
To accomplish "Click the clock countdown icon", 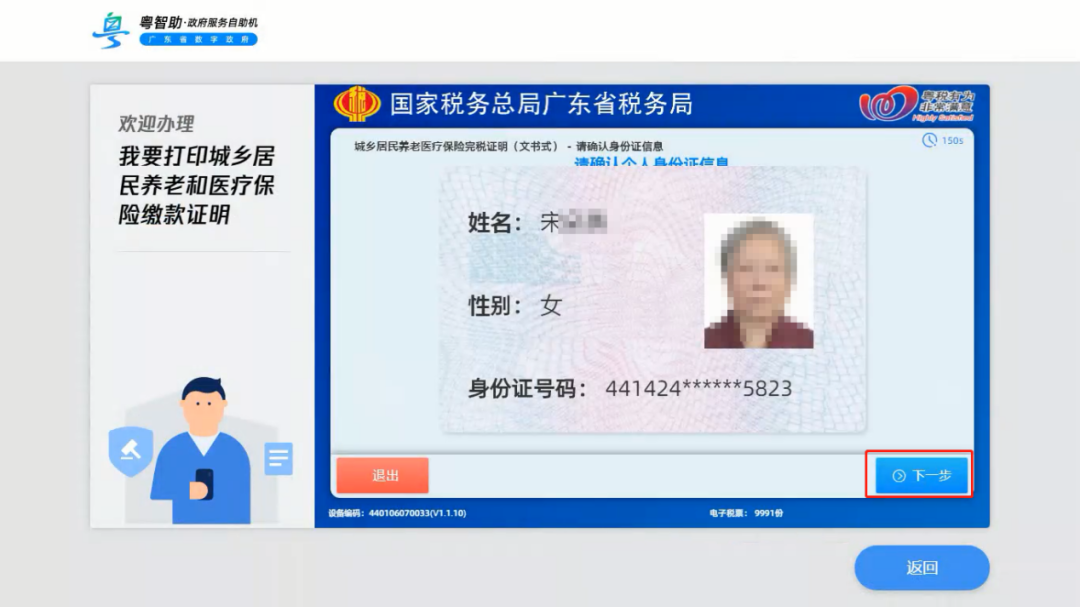I will point(932,141).
